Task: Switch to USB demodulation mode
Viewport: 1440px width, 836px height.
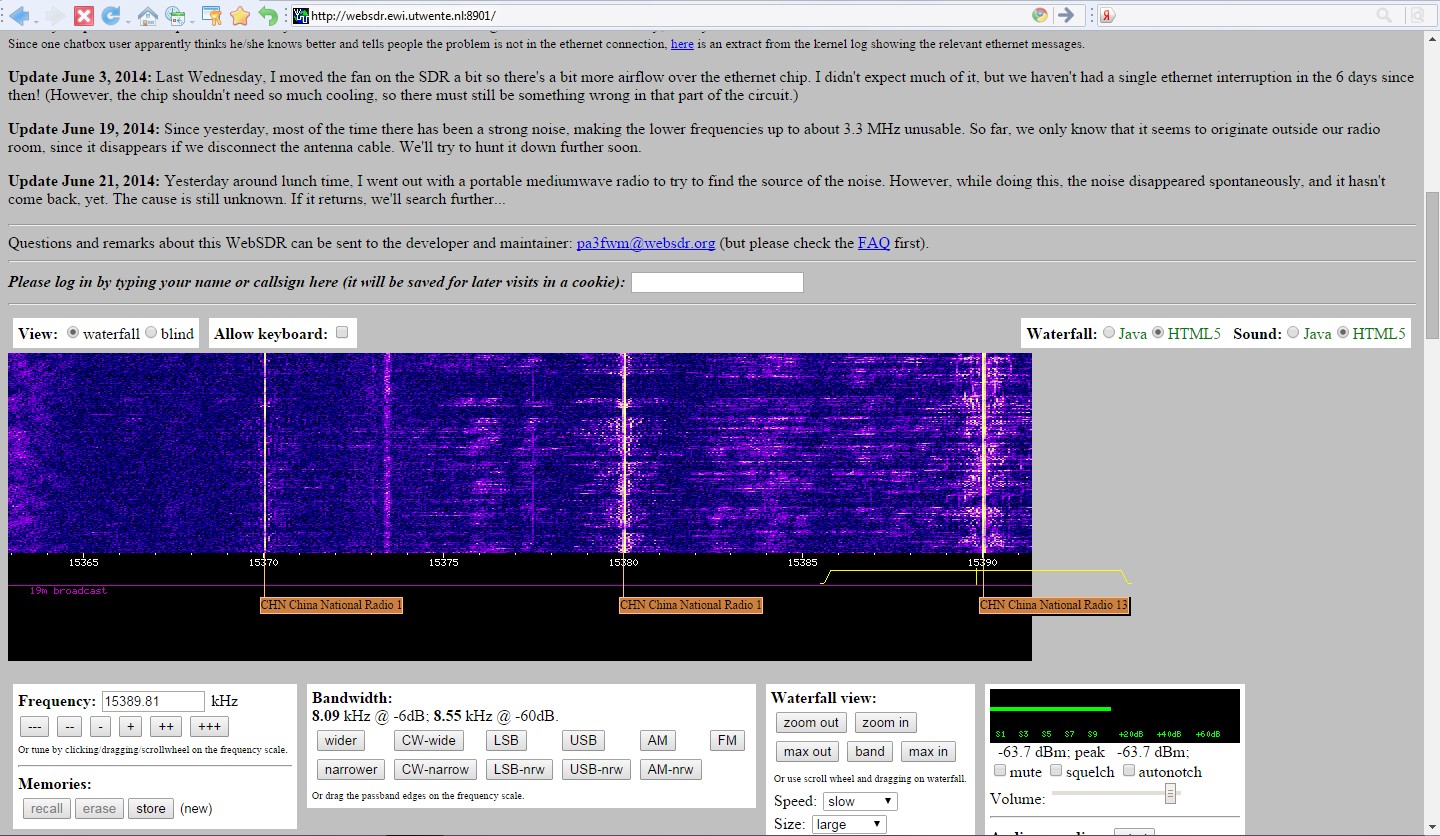Action: 582,740
